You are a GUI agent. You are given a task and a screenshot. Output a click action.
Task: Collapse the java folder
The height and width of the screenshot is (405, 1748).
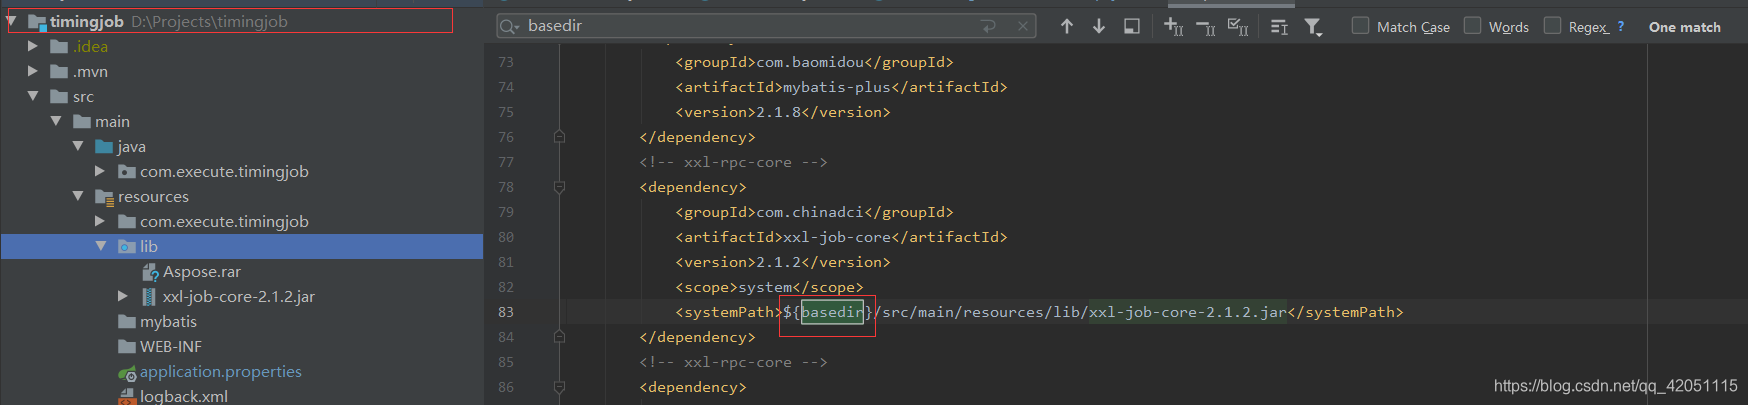pyautogui.click(x=78, y=146)
